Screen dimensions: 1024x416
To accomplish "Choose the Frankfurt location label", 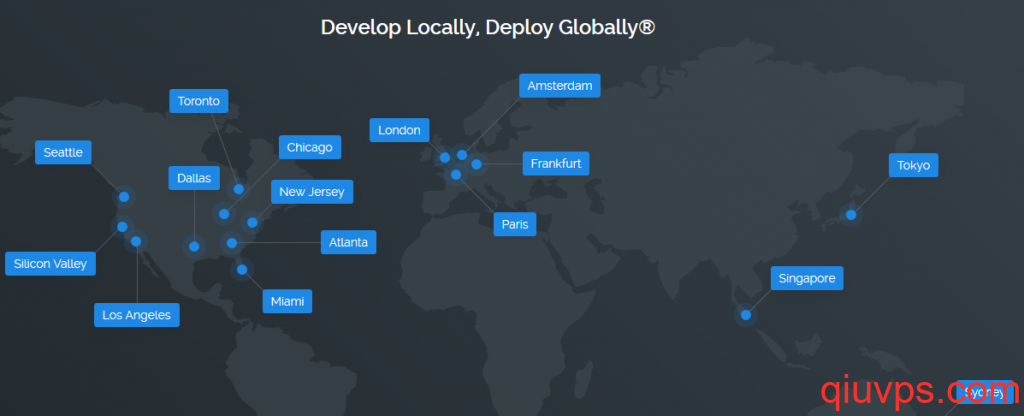I will pos(556,163).
